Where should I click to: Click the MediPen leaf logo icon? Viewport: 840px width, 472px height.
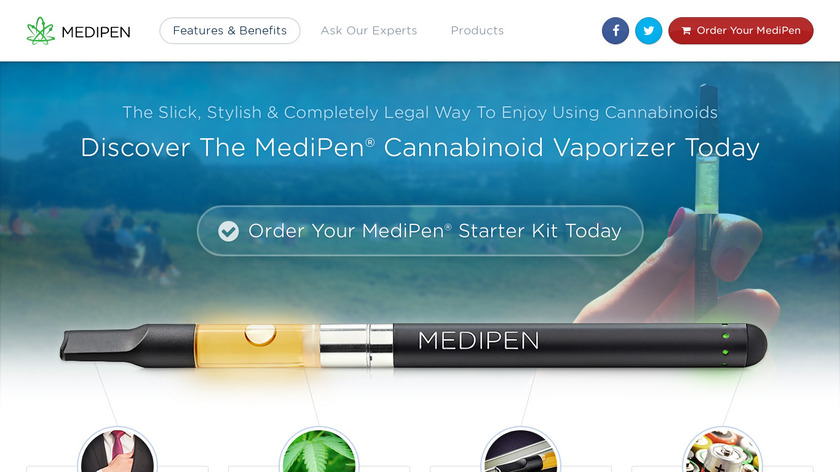tap(41, 31)
